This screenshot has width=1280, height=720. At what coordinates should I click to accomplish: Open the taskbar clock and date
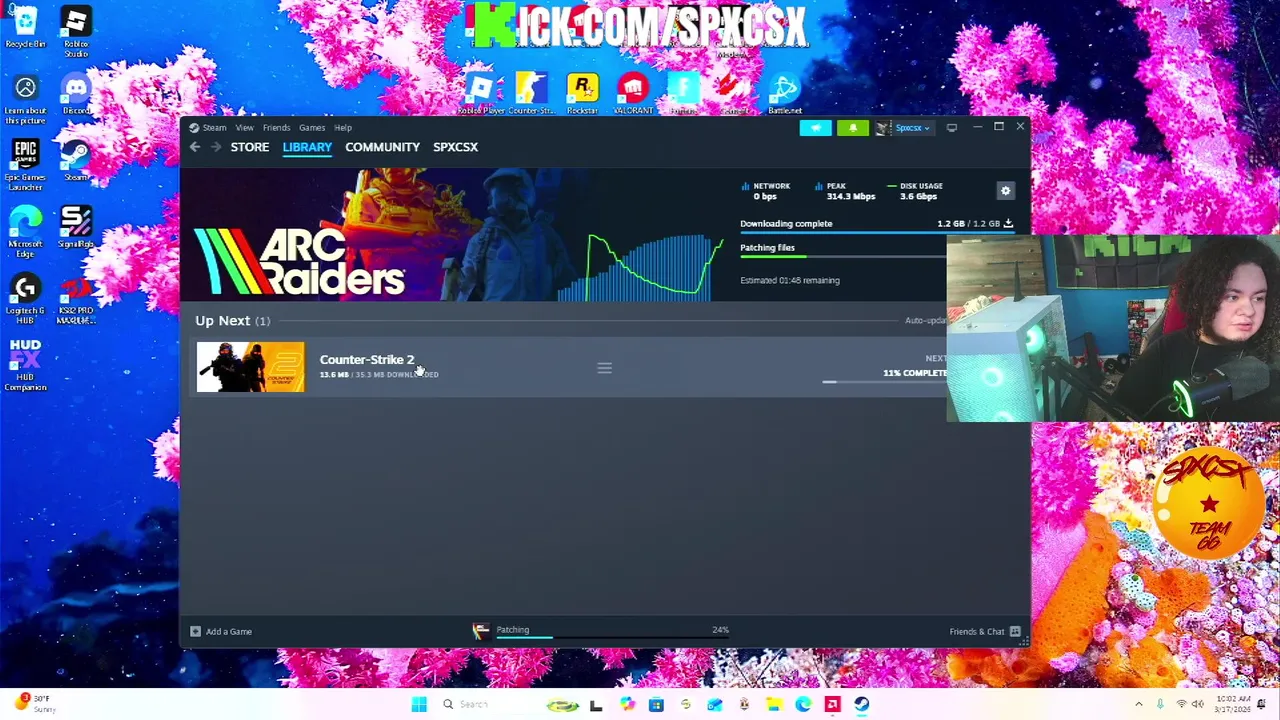pyautogui.click(x=1235, y=705)
